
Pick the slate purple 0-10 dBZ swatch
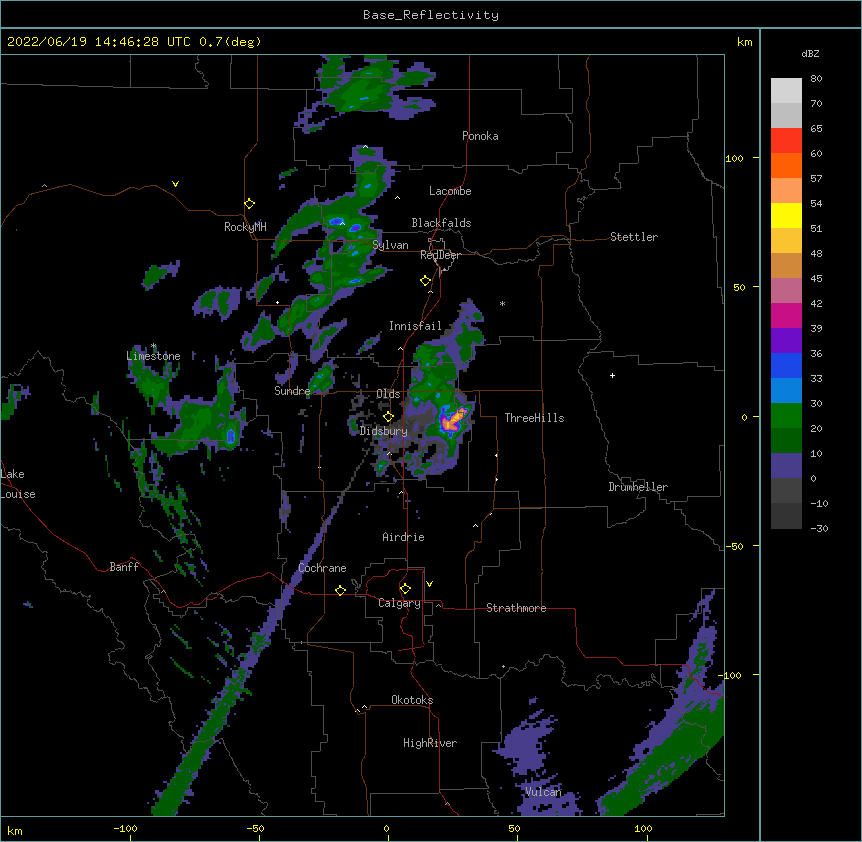coord(786,466)
